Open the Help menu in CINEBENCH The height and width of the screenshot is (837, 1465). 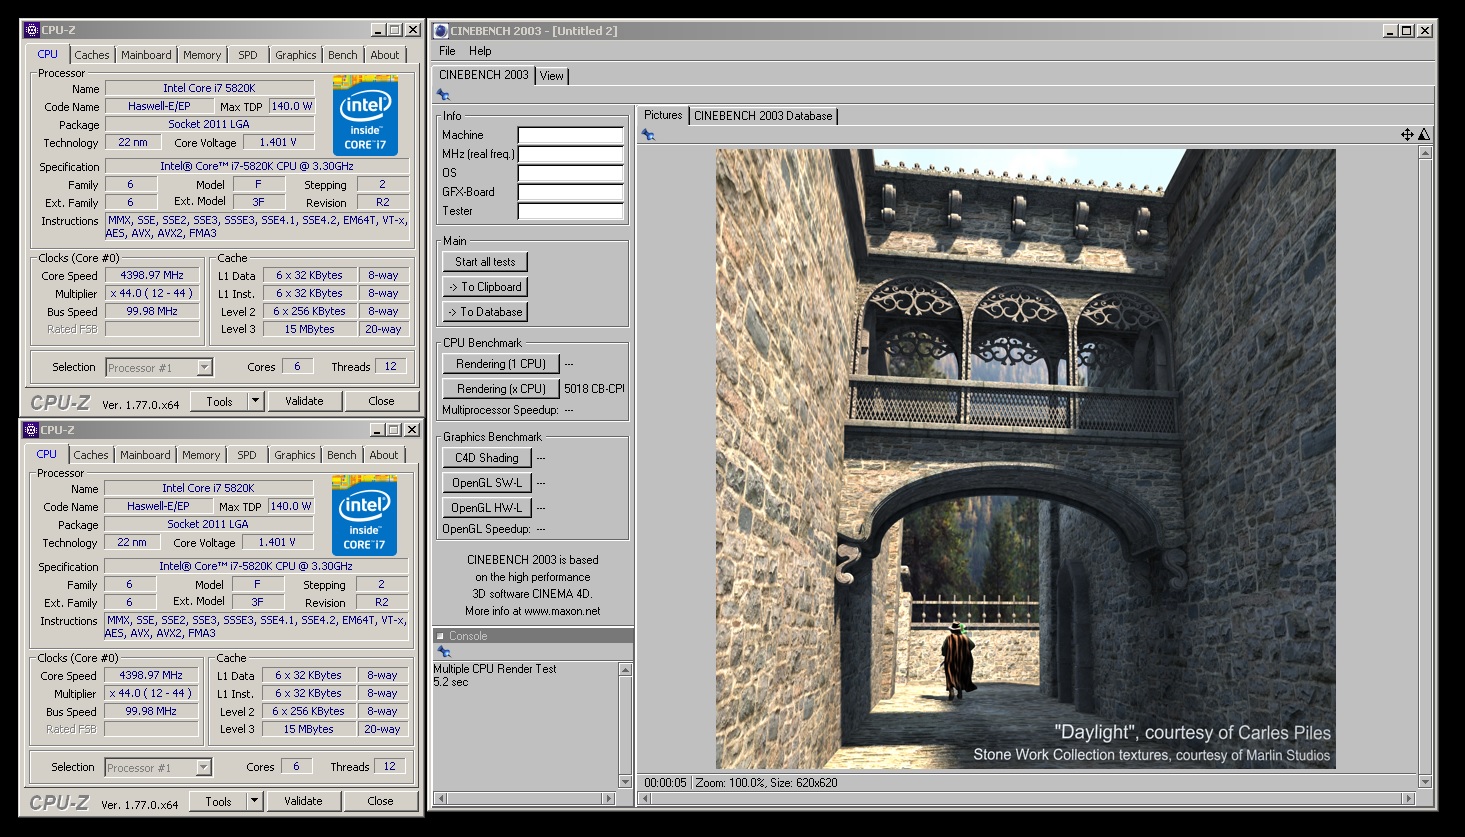pyautogui.click(x=480, y=51)
